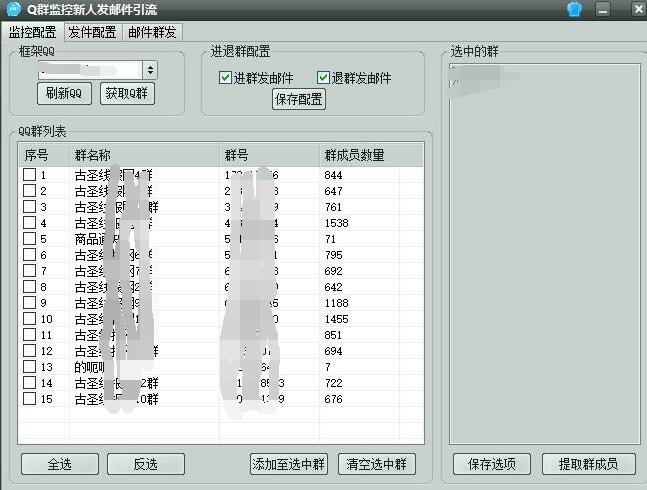
Task: Select row 1 checkbox in the group list
Action: point(29,176)
